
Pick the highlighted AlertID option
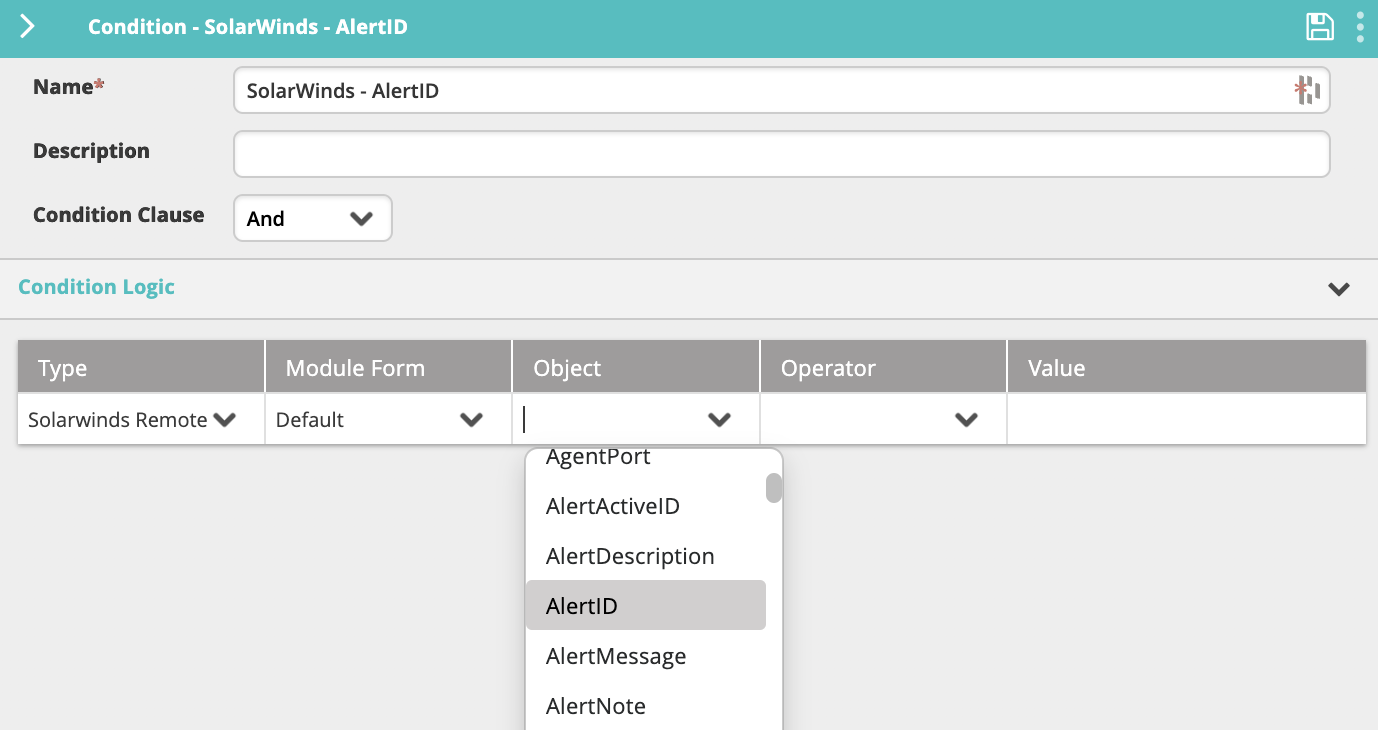582,606
